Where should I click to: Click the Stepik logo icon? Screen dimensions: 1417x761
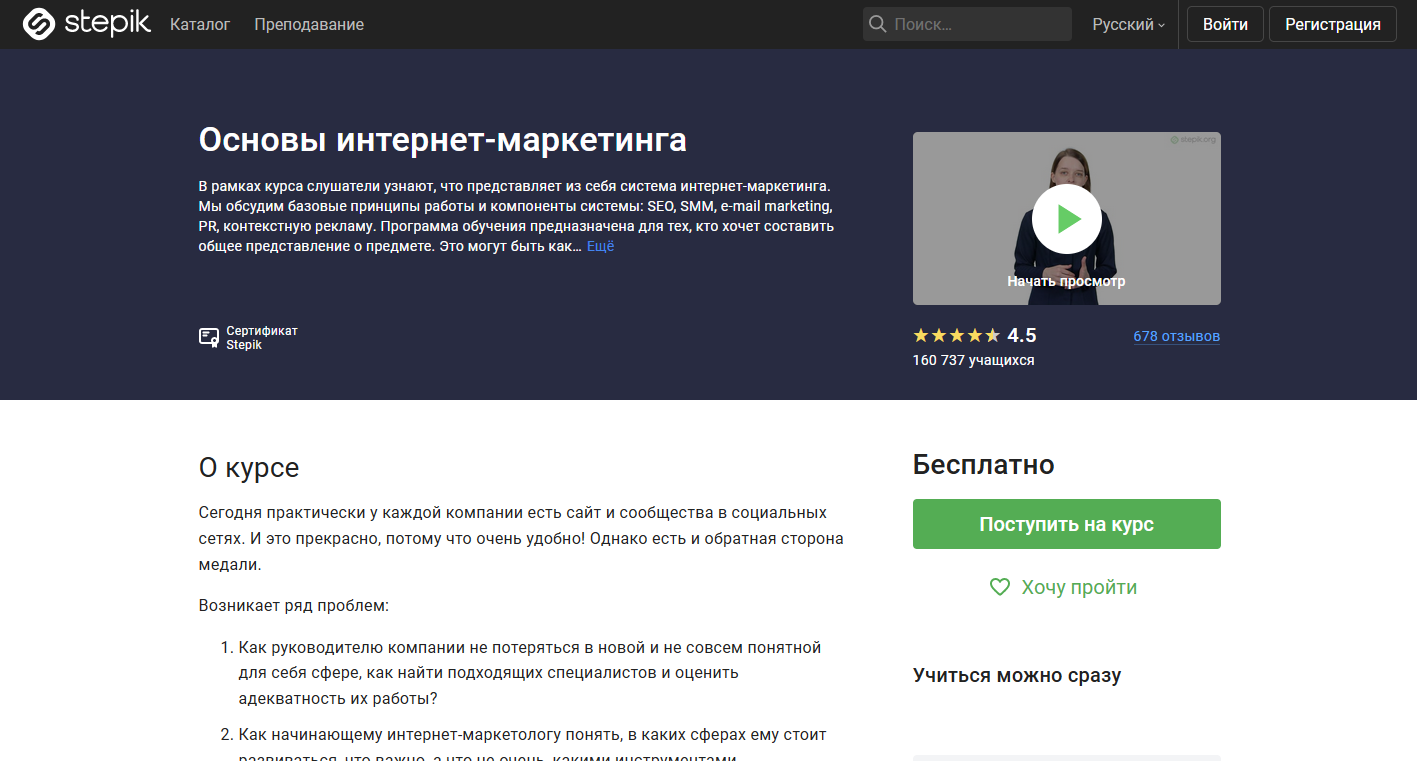click(38, 23)
